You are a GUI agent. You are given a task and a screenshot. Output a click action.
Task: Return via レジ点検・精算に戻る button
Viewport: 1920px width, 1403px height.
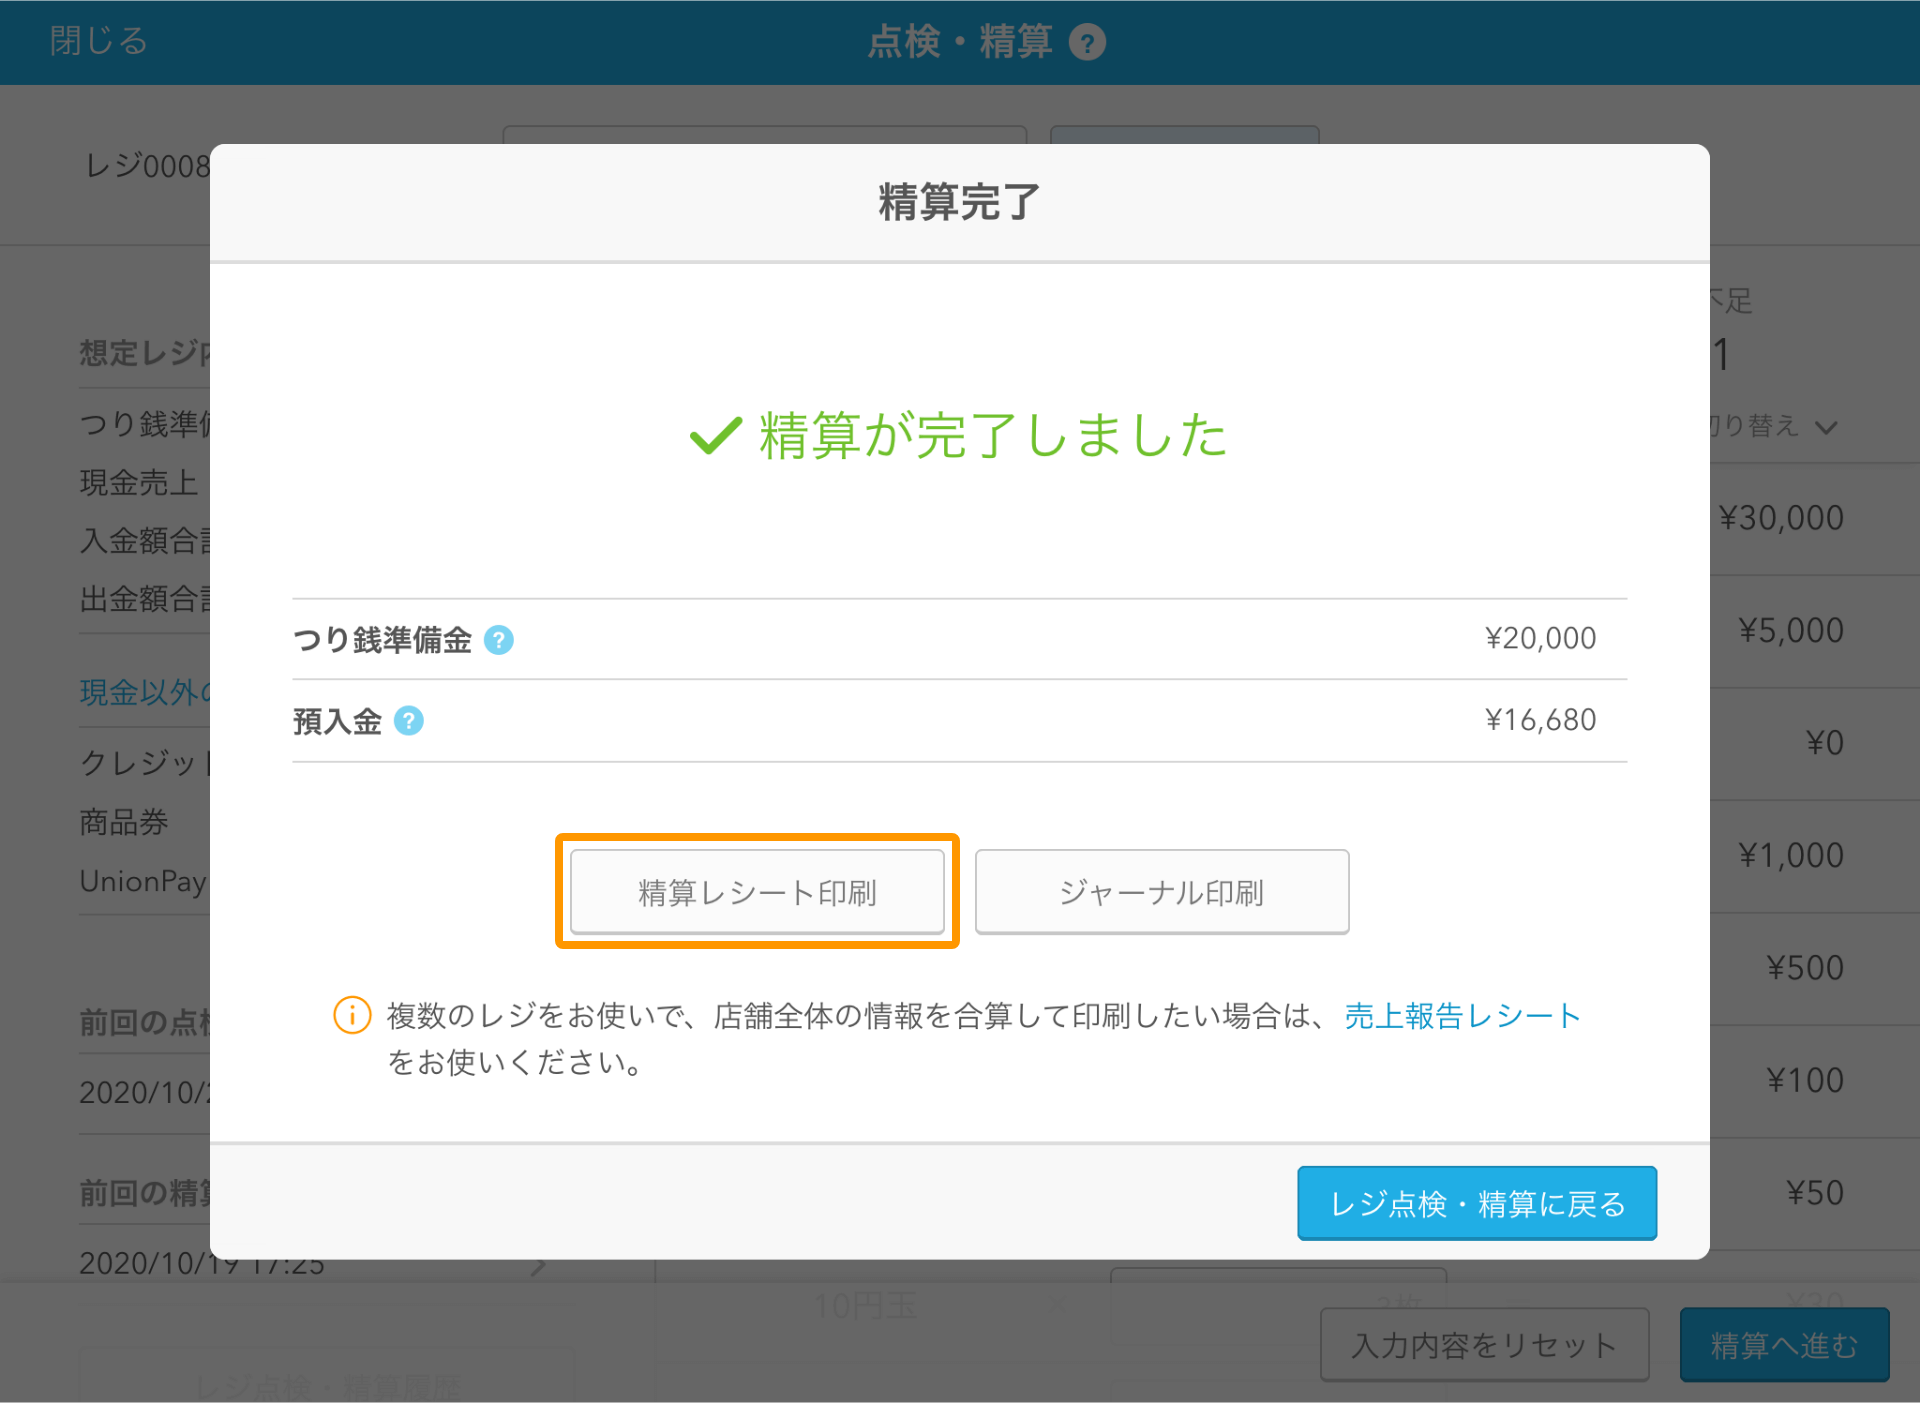[1477, 1203]
